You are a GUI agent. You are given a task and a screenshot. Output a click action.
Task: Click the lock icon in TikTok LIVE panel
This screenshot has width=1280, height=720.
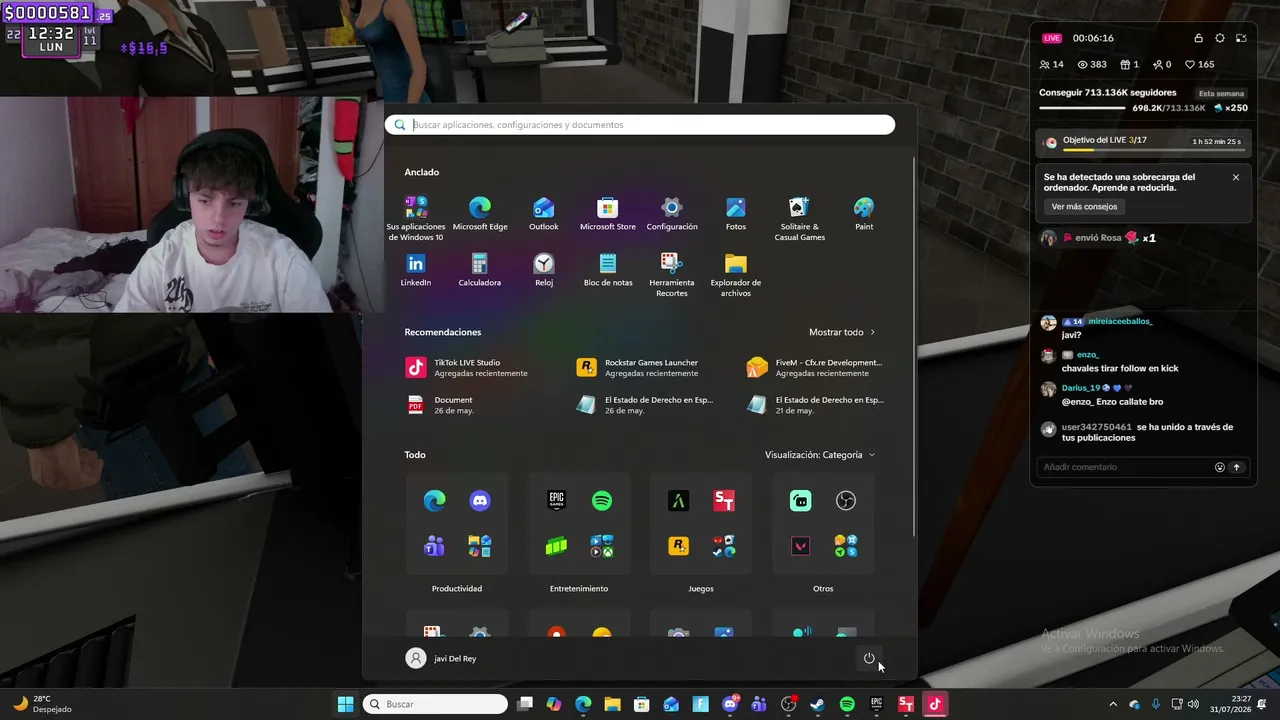pos(1198,38)
